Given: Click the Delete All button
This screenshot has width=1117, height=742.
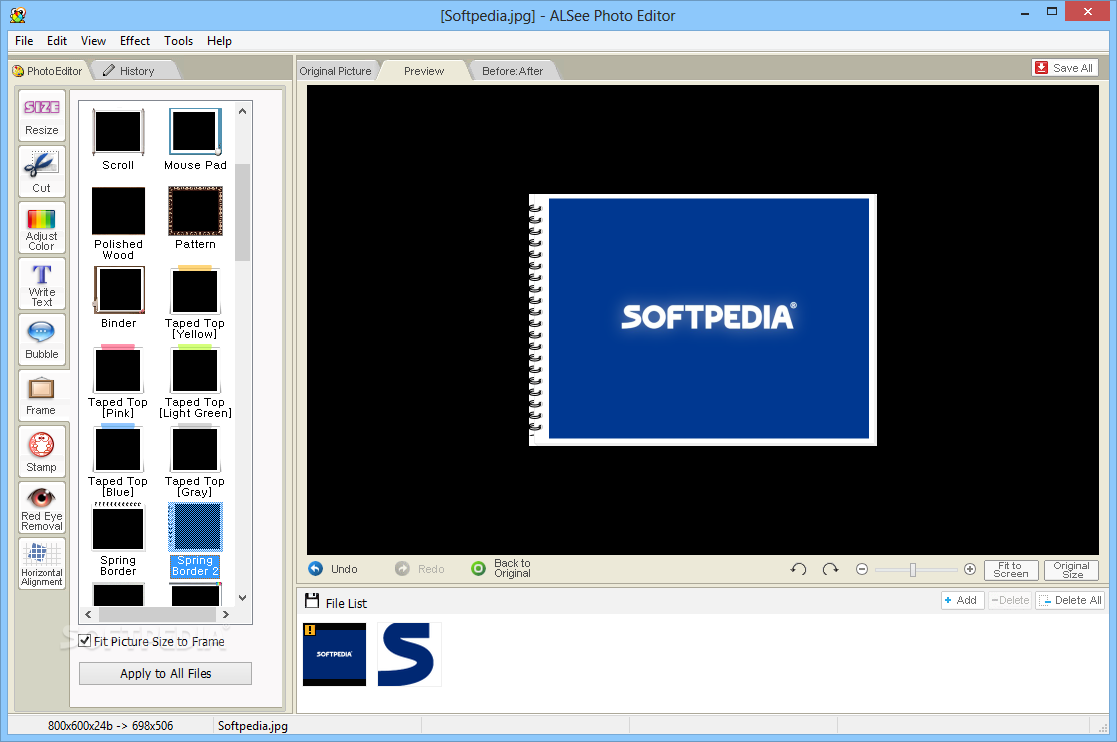Looking at the screenshot, I should 1071,600.
